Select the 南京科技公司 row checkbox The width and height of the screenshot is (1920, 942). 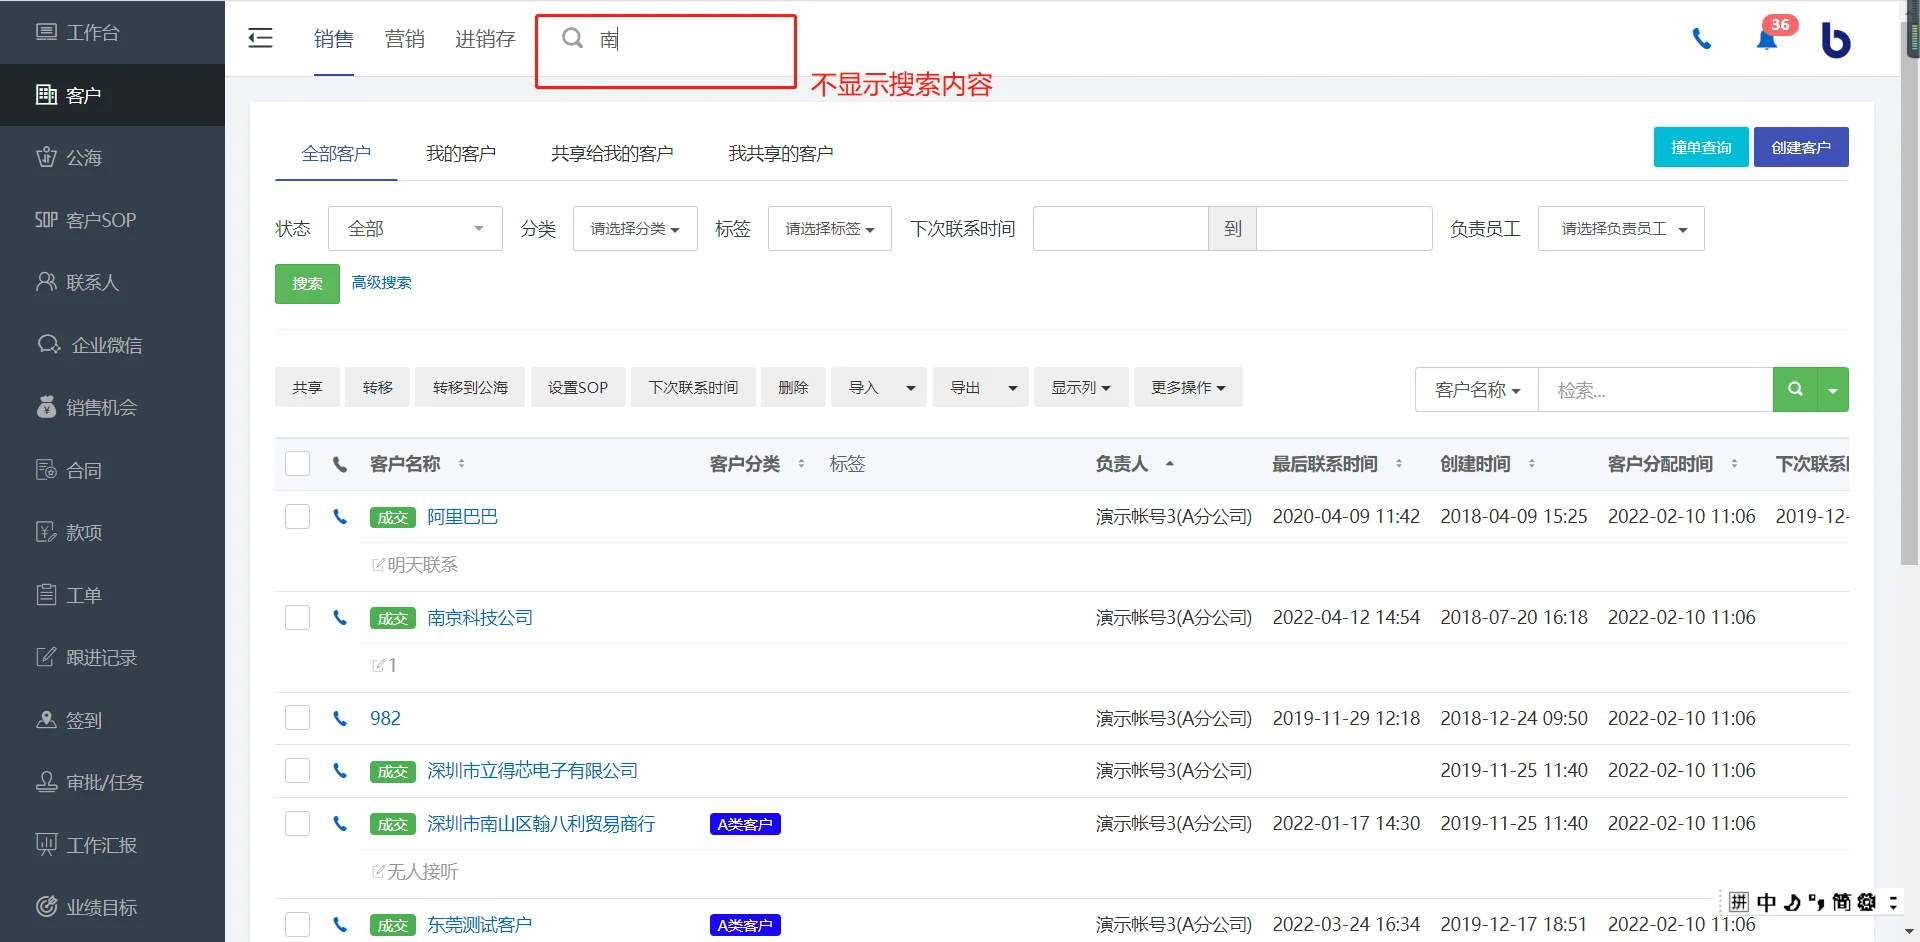click(x=297, y=618)
